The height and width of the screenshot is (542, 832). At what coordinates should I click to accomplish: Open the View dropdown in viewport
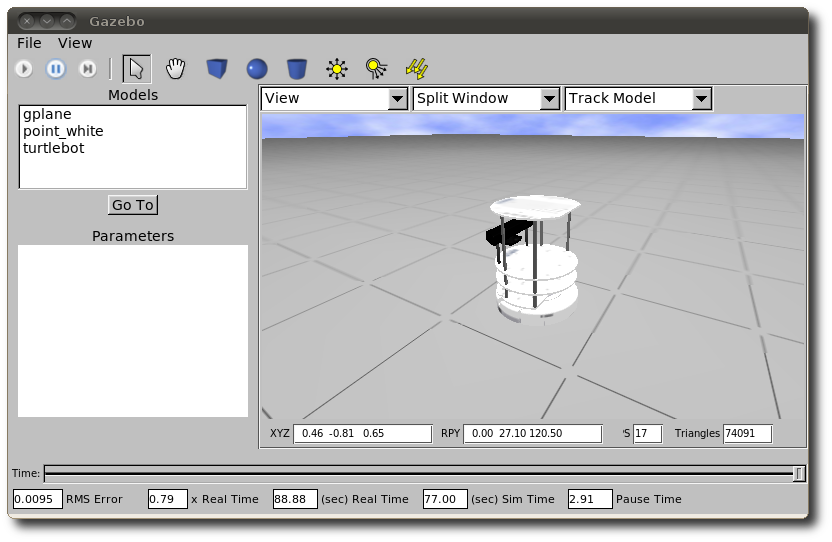[334, 98]
